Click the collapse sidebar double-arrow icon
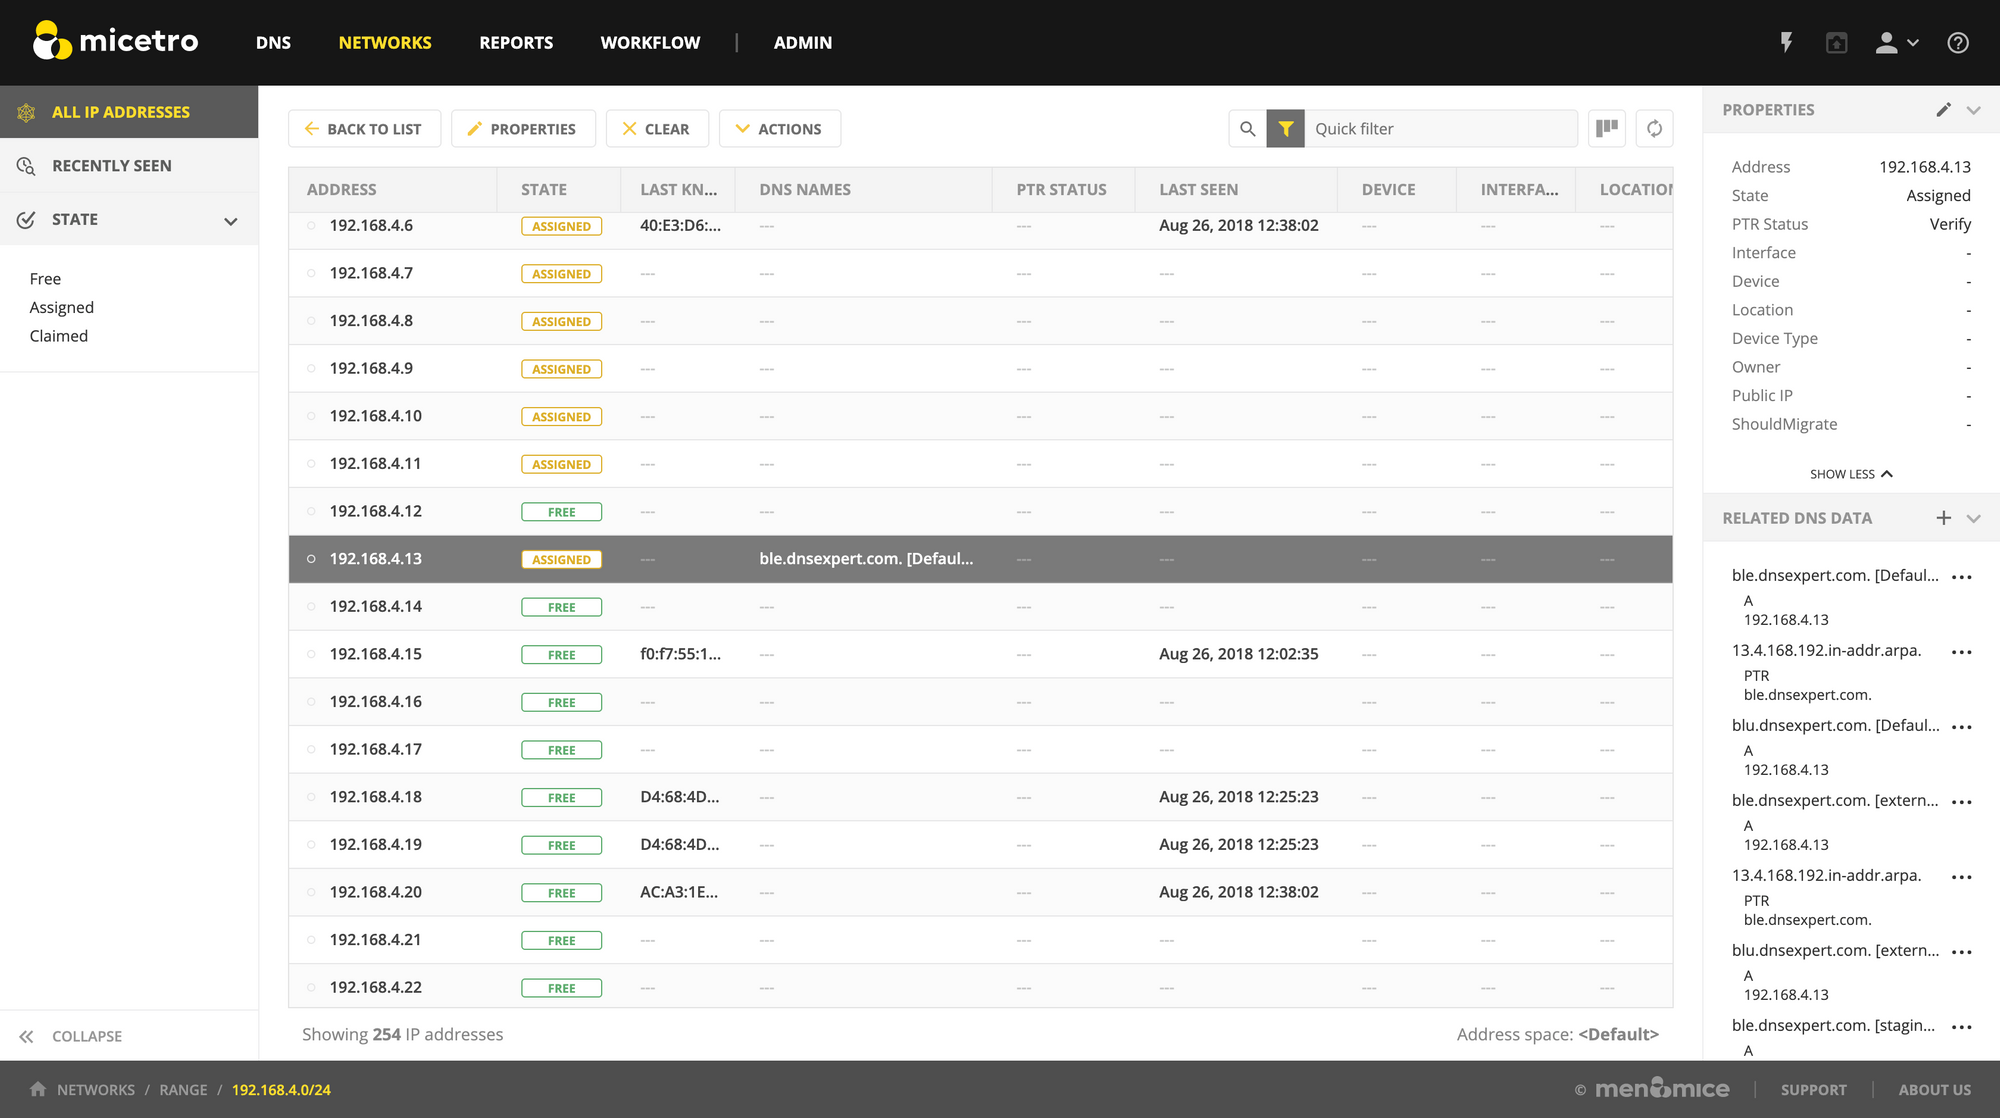2000x1118 pixels. click(26, 1037)
